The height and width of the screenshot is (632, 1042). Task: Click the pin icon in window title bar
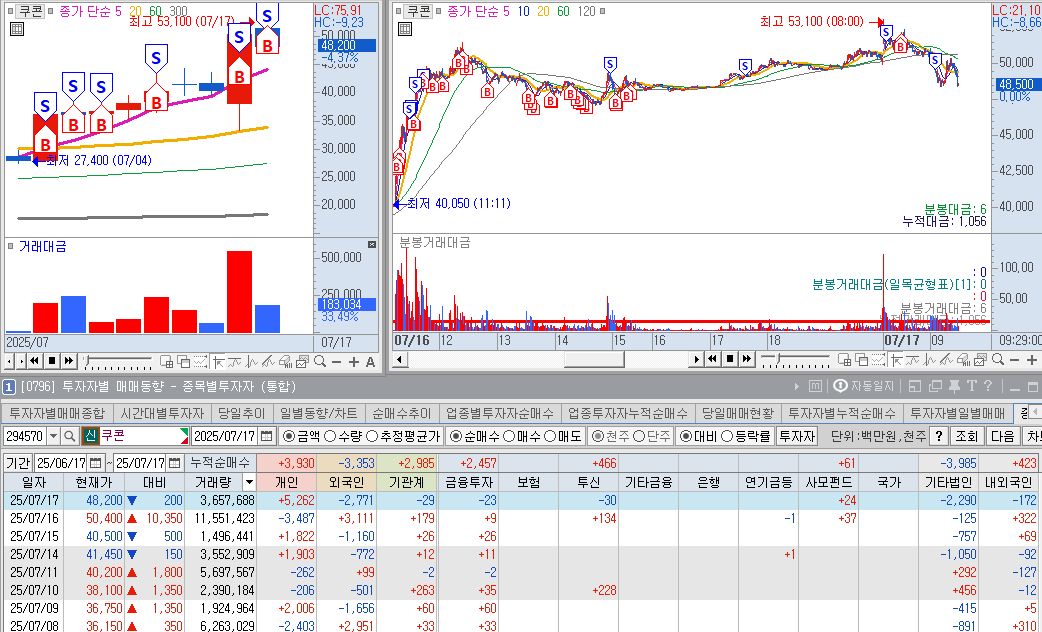click(x=955, y=386)
